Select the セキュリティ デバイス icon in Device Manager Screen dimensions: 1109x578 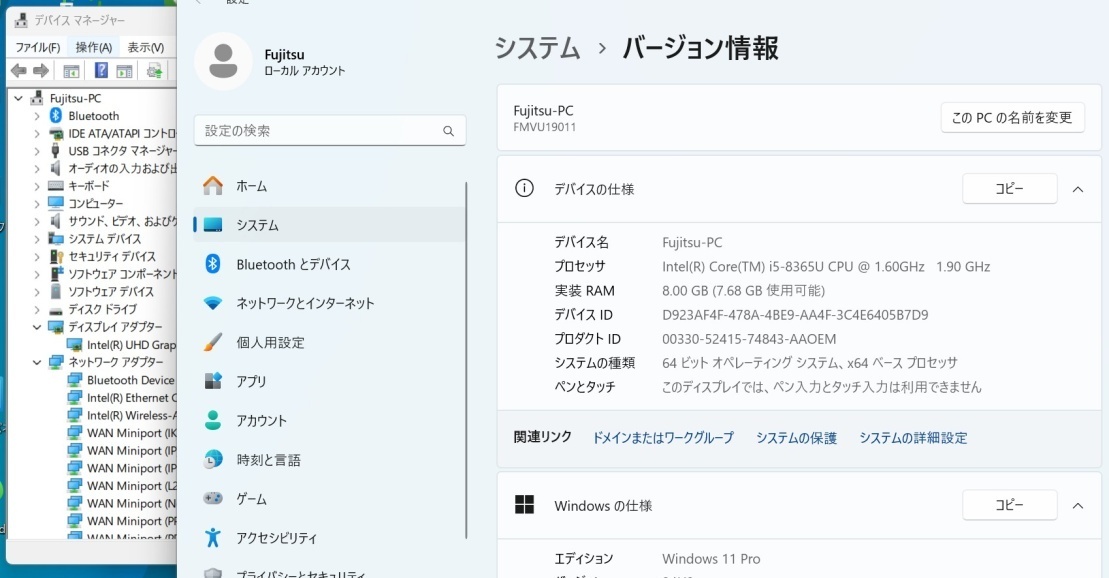(56, 256)
